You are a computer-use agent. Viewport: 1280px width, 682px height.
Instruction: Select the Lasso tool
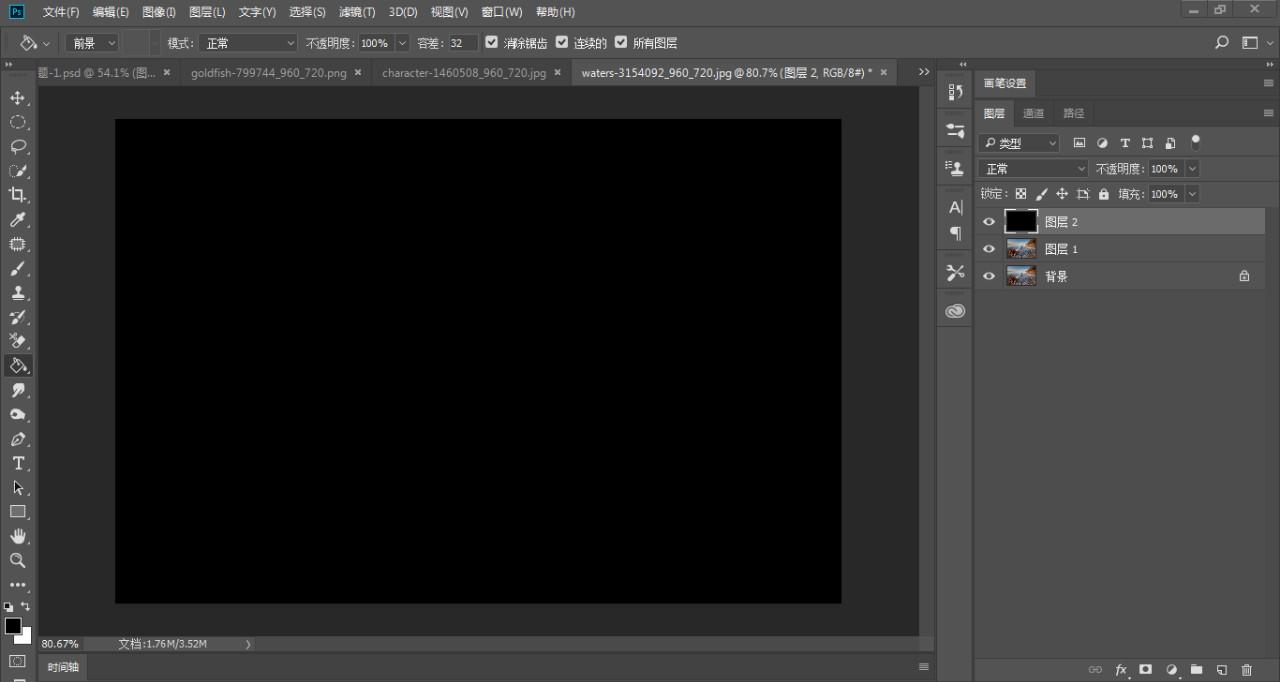pyautogui.click(x=17, y=146)
